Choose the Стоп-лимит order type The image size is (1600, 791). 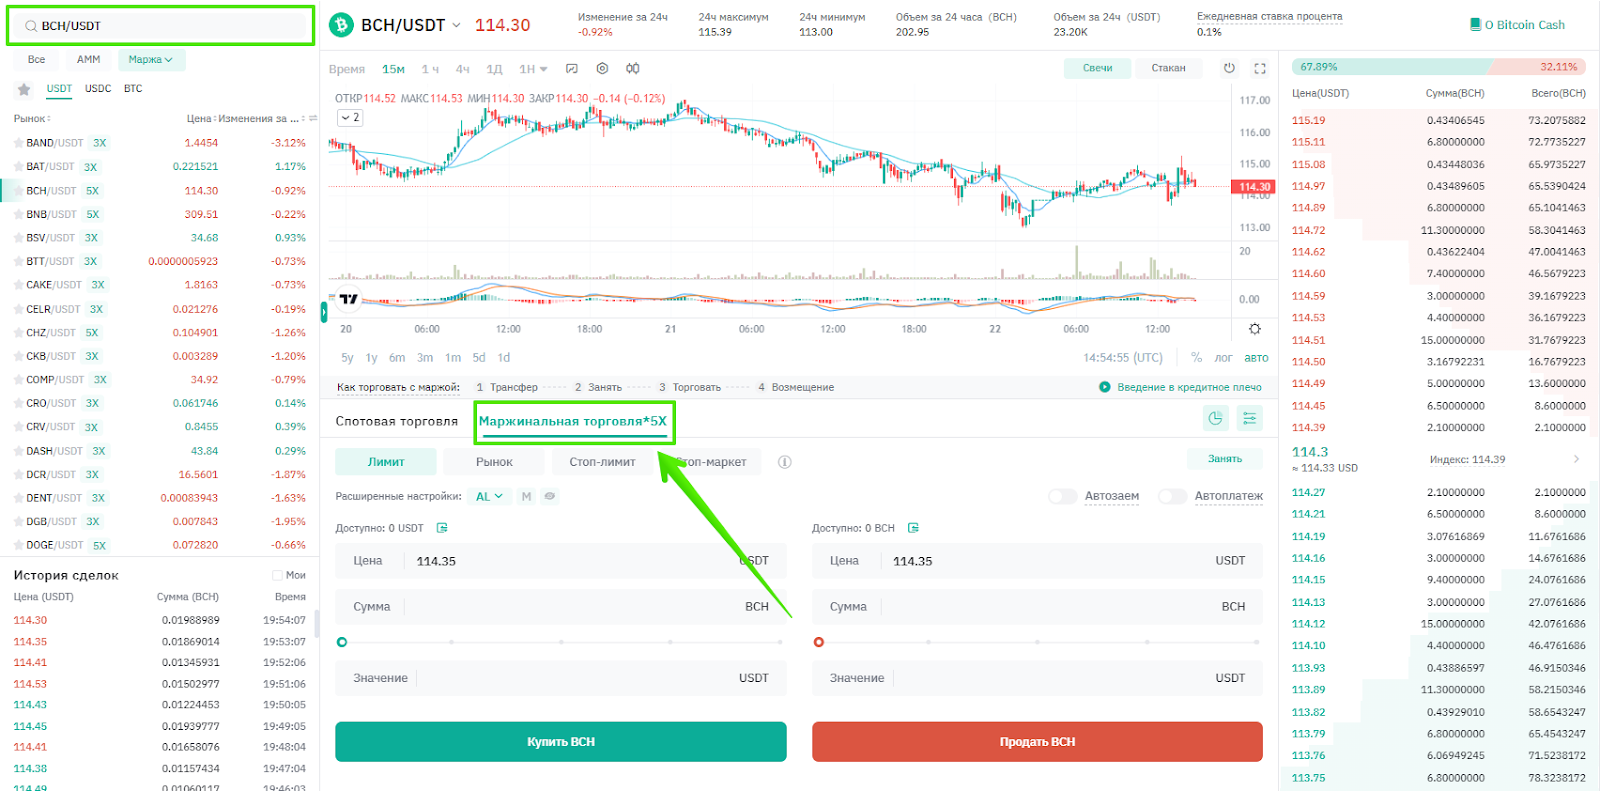pyautogui.click(x=602, y=462)
